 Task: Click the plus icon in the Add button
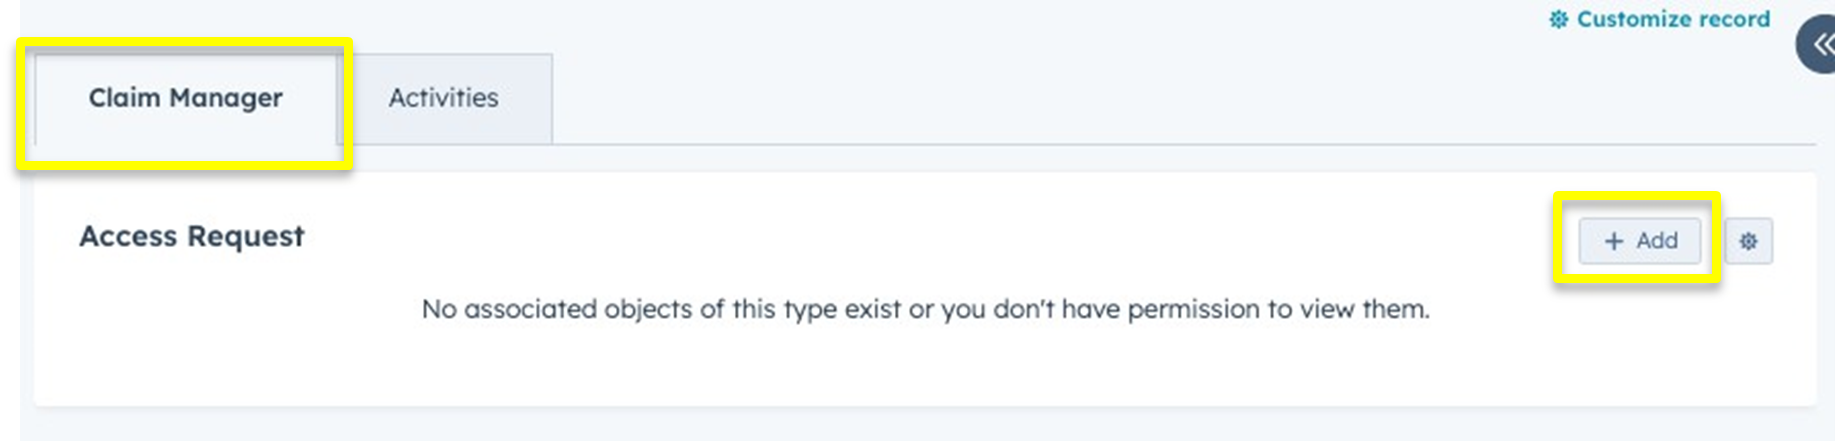tap(1614, 241)
